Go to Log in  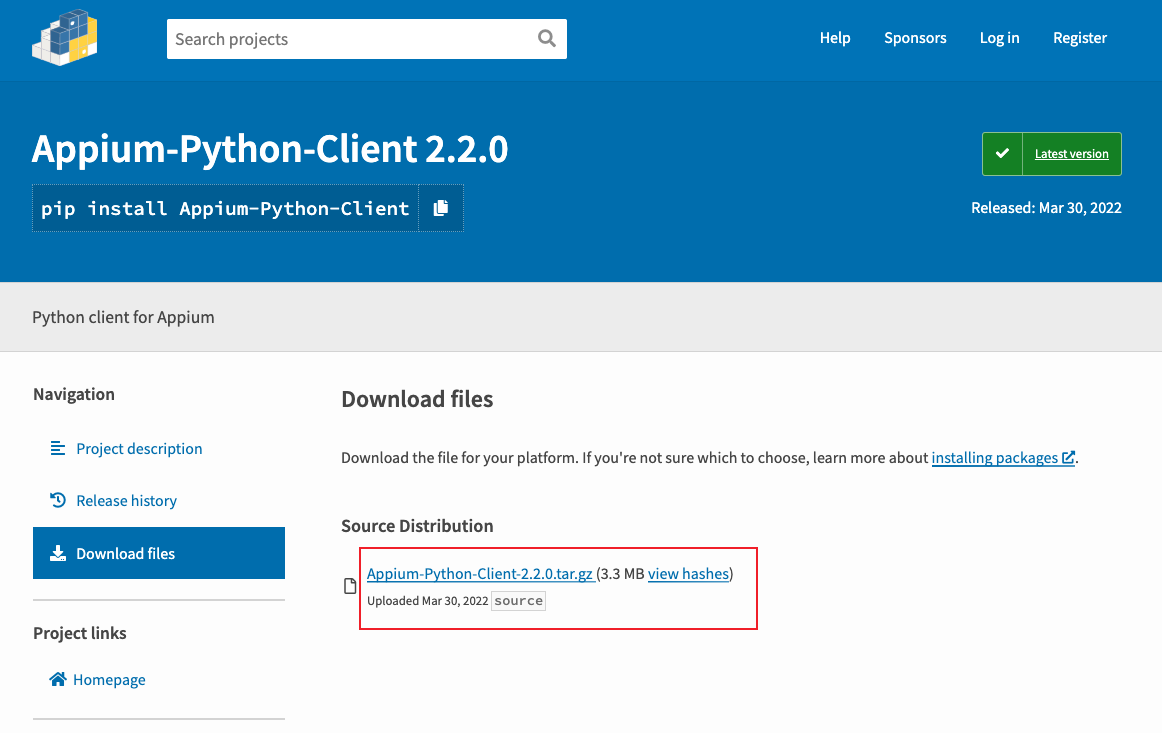999,38
